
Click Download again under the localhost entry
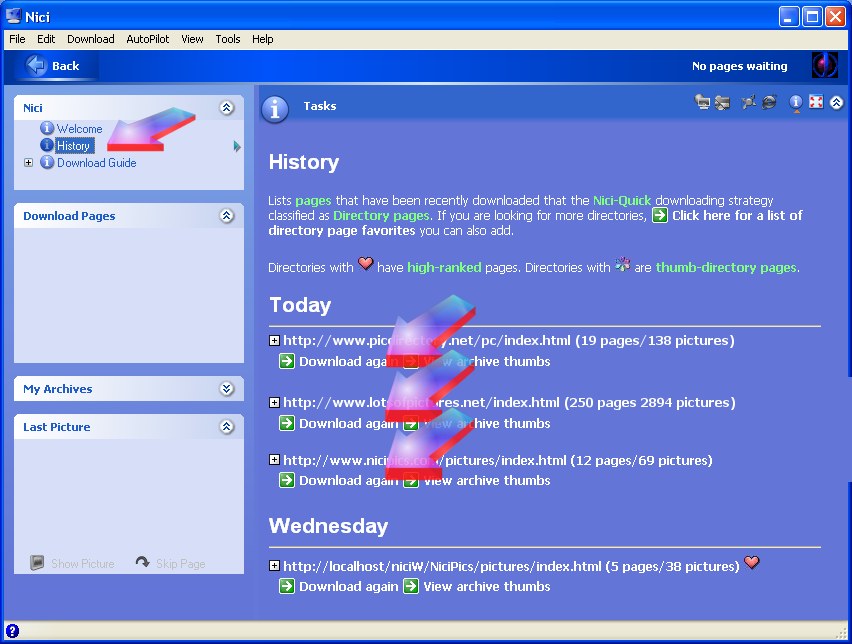(x=348, y=586)
